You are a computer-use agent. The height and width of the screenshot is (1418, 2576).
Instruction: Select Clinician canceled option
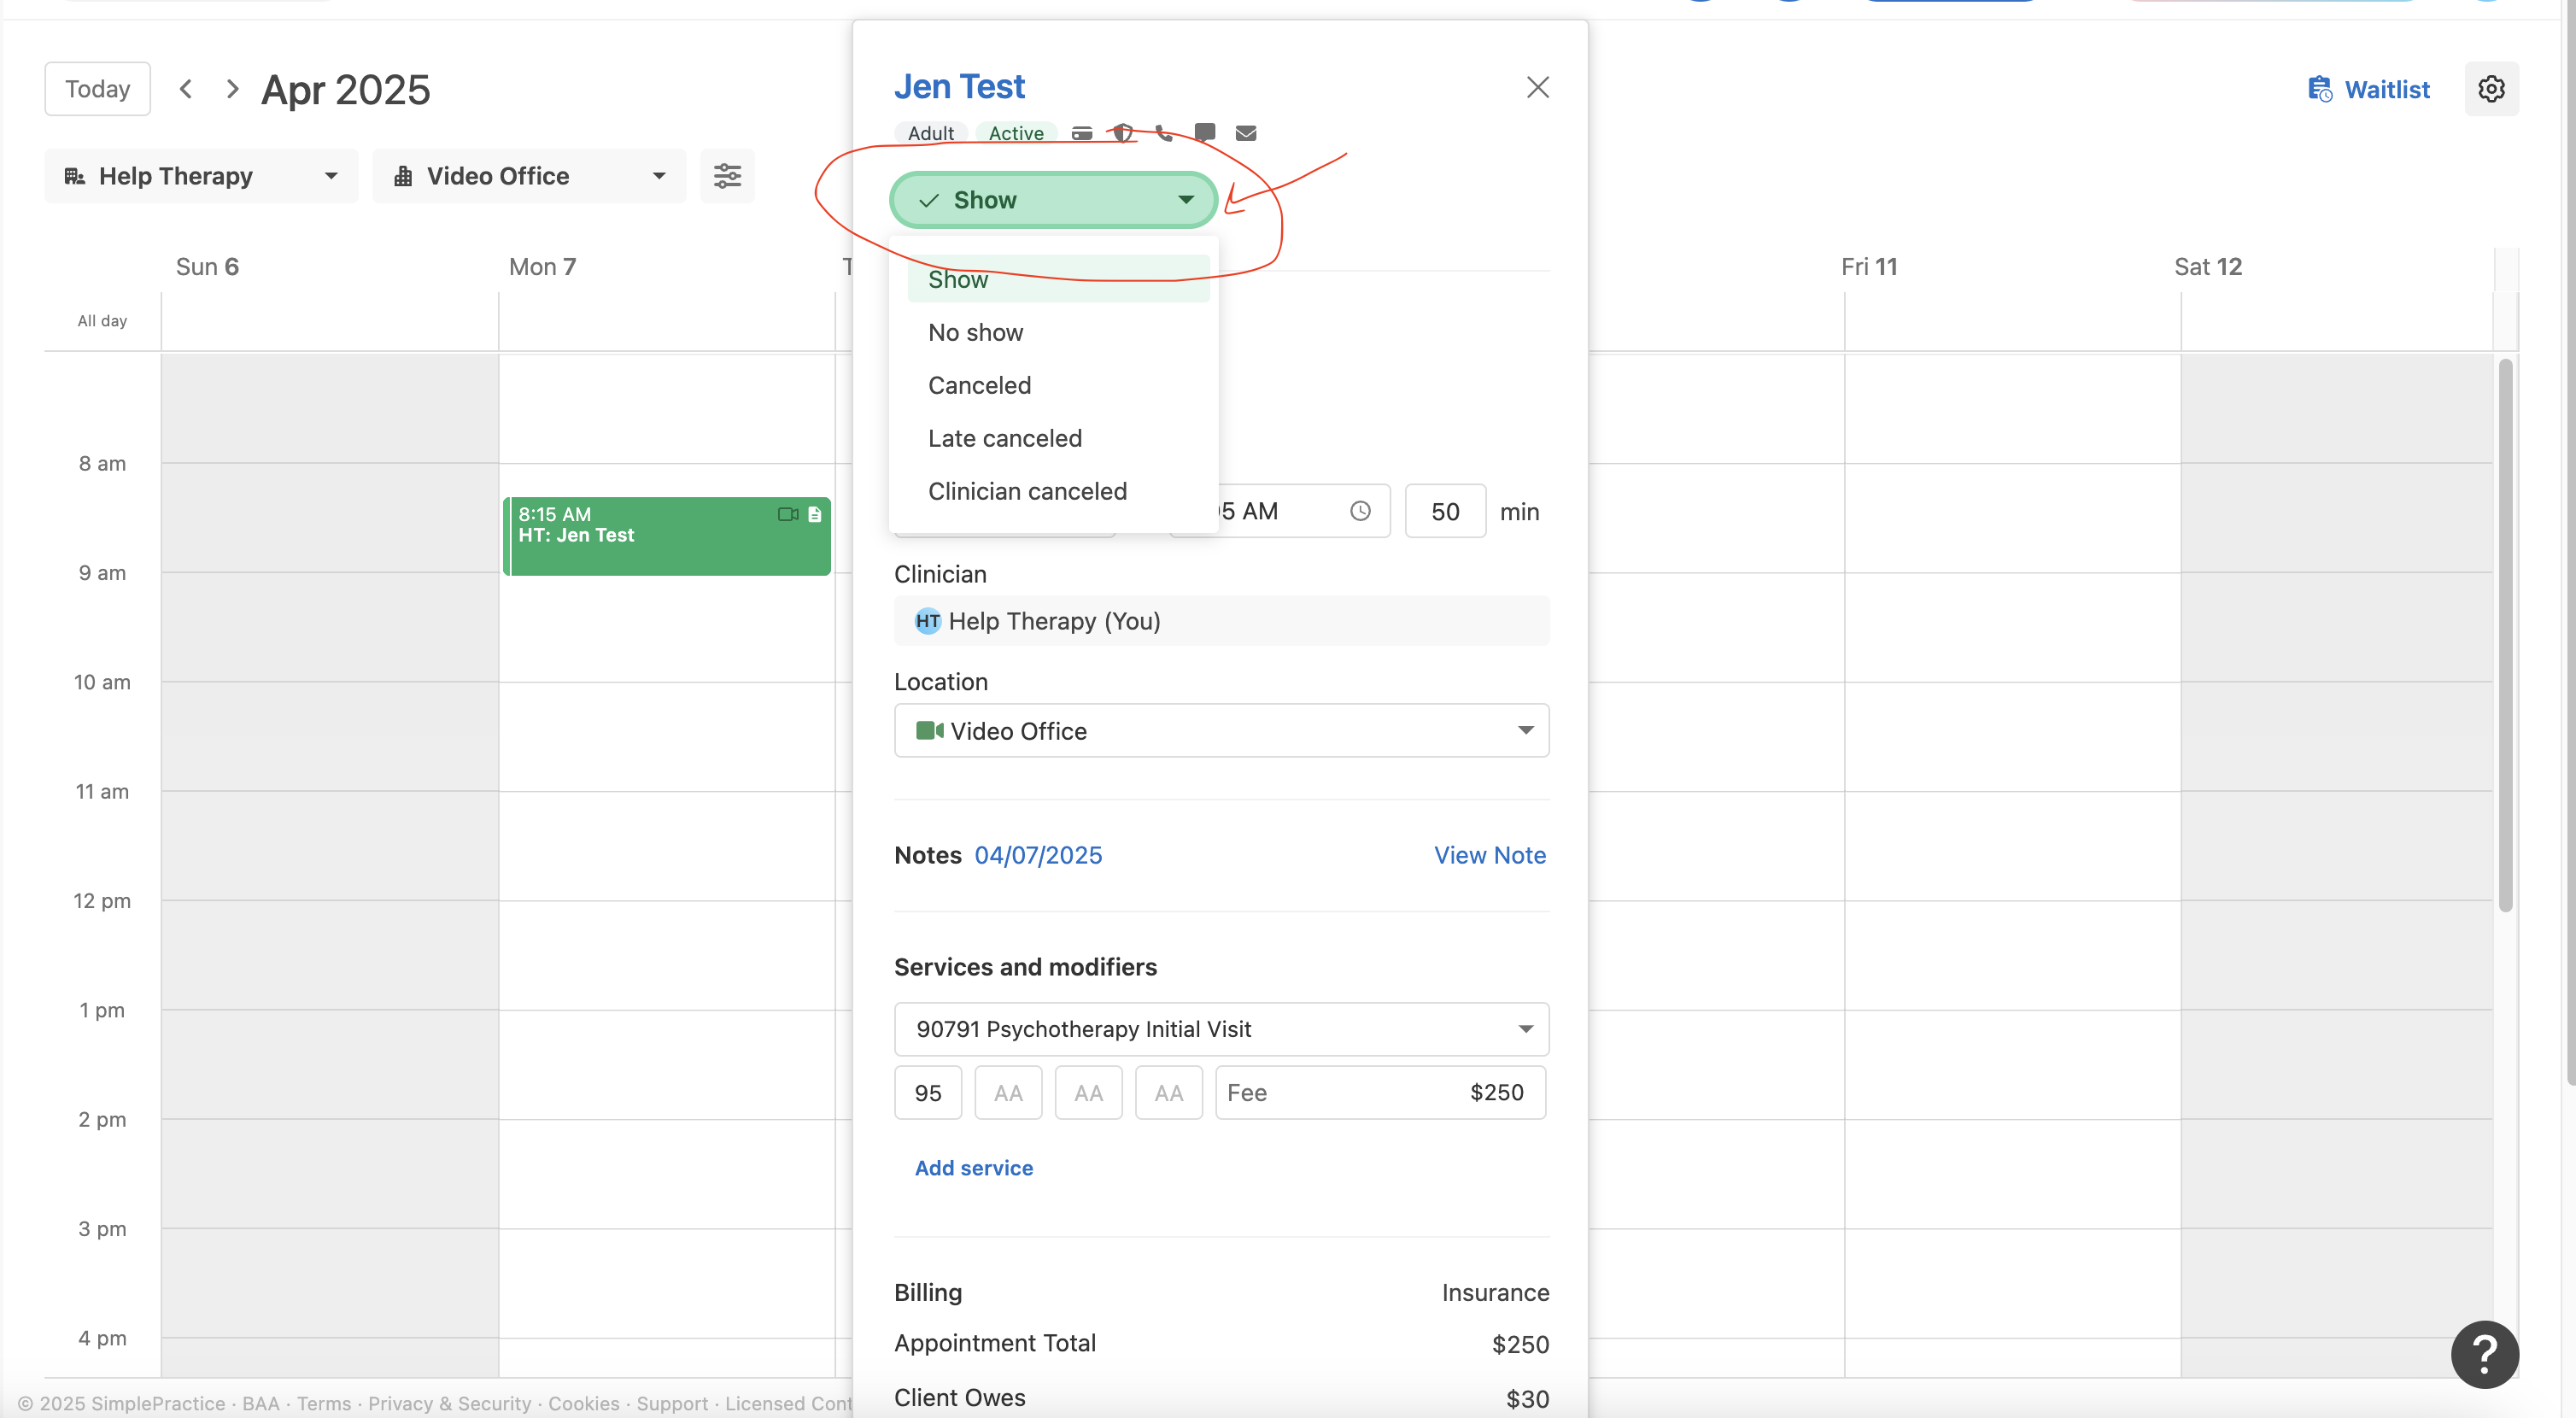(x=1027, y=491)
